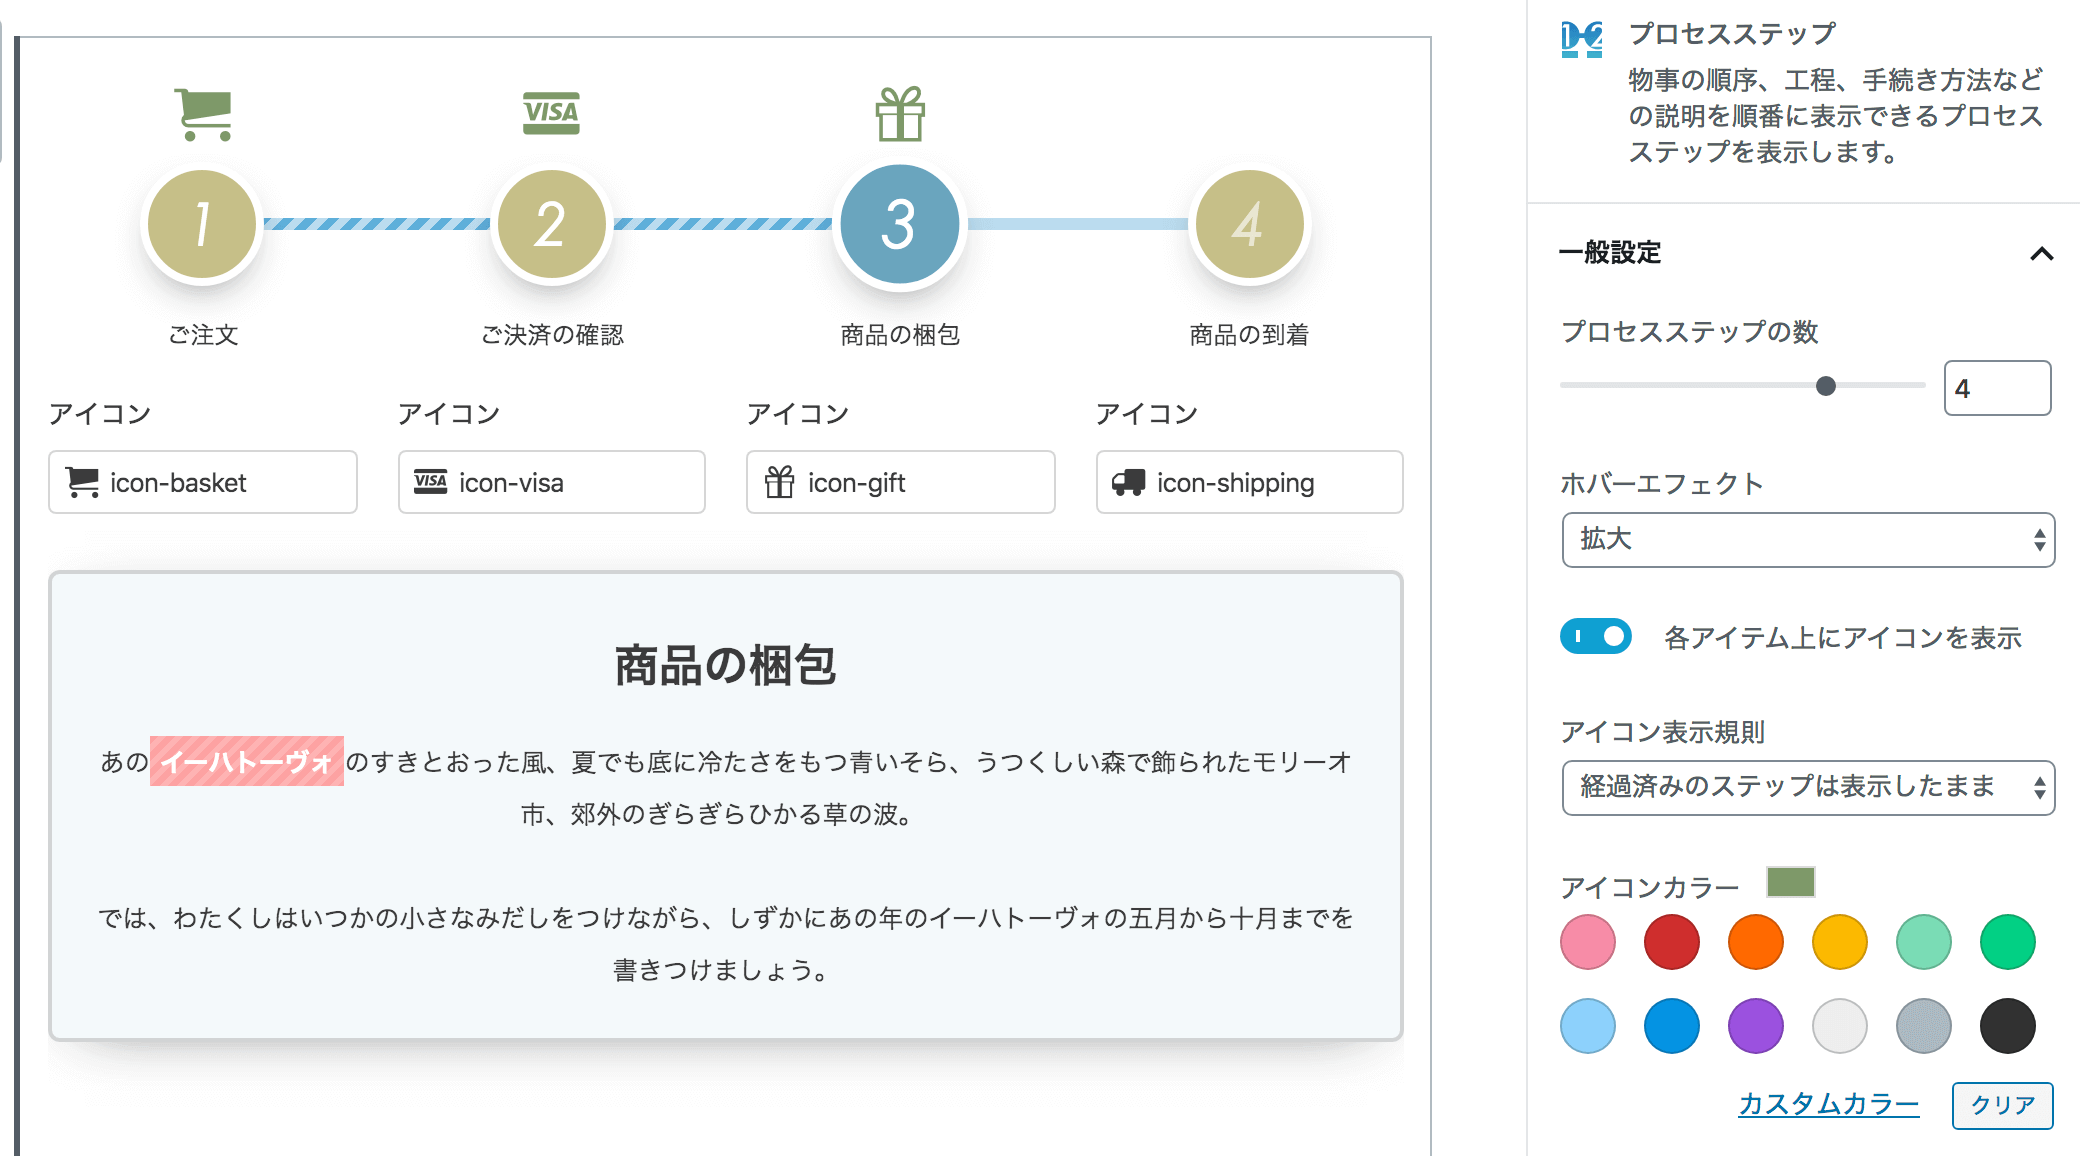
Task: Open the icon-shipping icon picker field
Action: point(1249,483)
